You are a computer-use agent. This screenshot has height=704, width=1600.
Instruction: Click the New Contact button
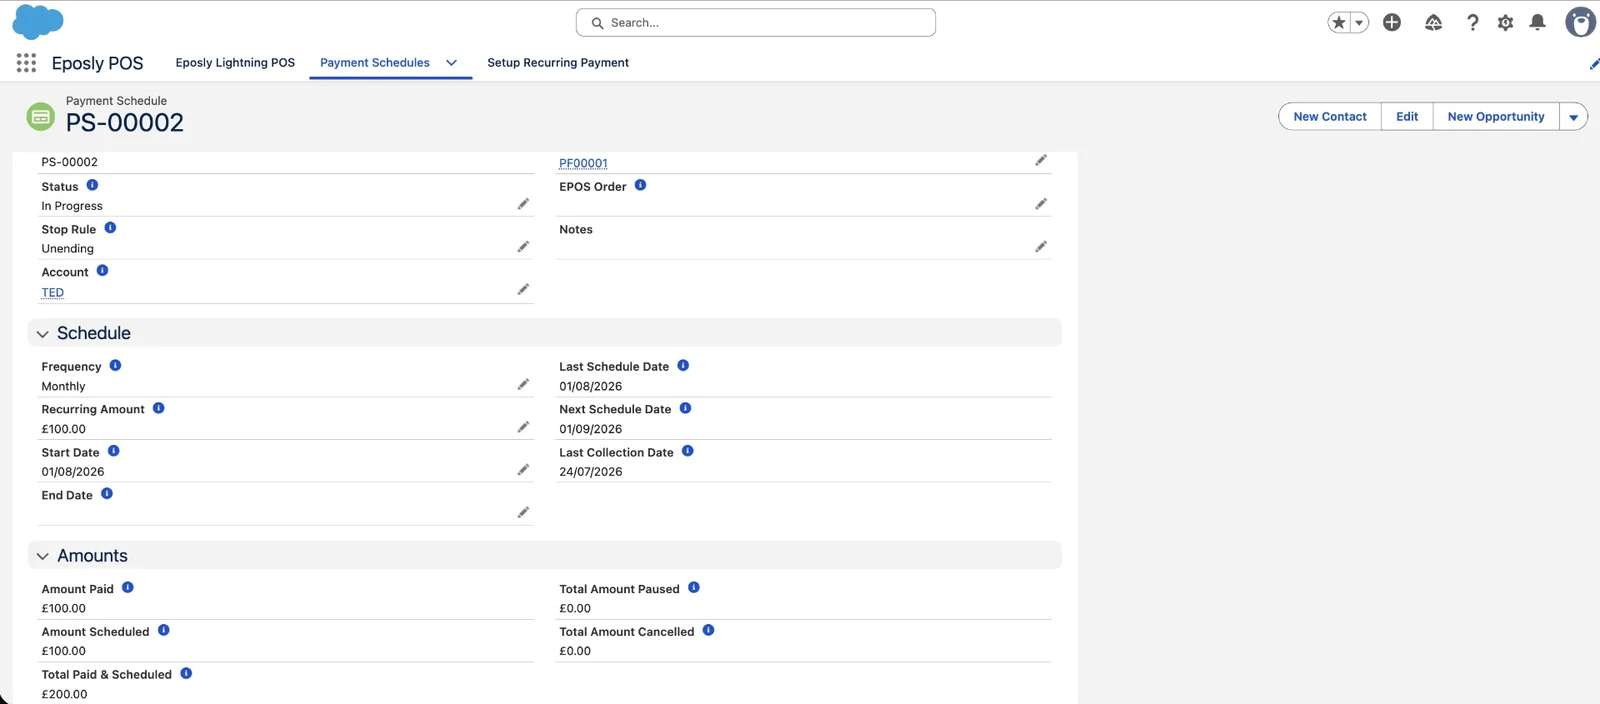coord(1330,117)
